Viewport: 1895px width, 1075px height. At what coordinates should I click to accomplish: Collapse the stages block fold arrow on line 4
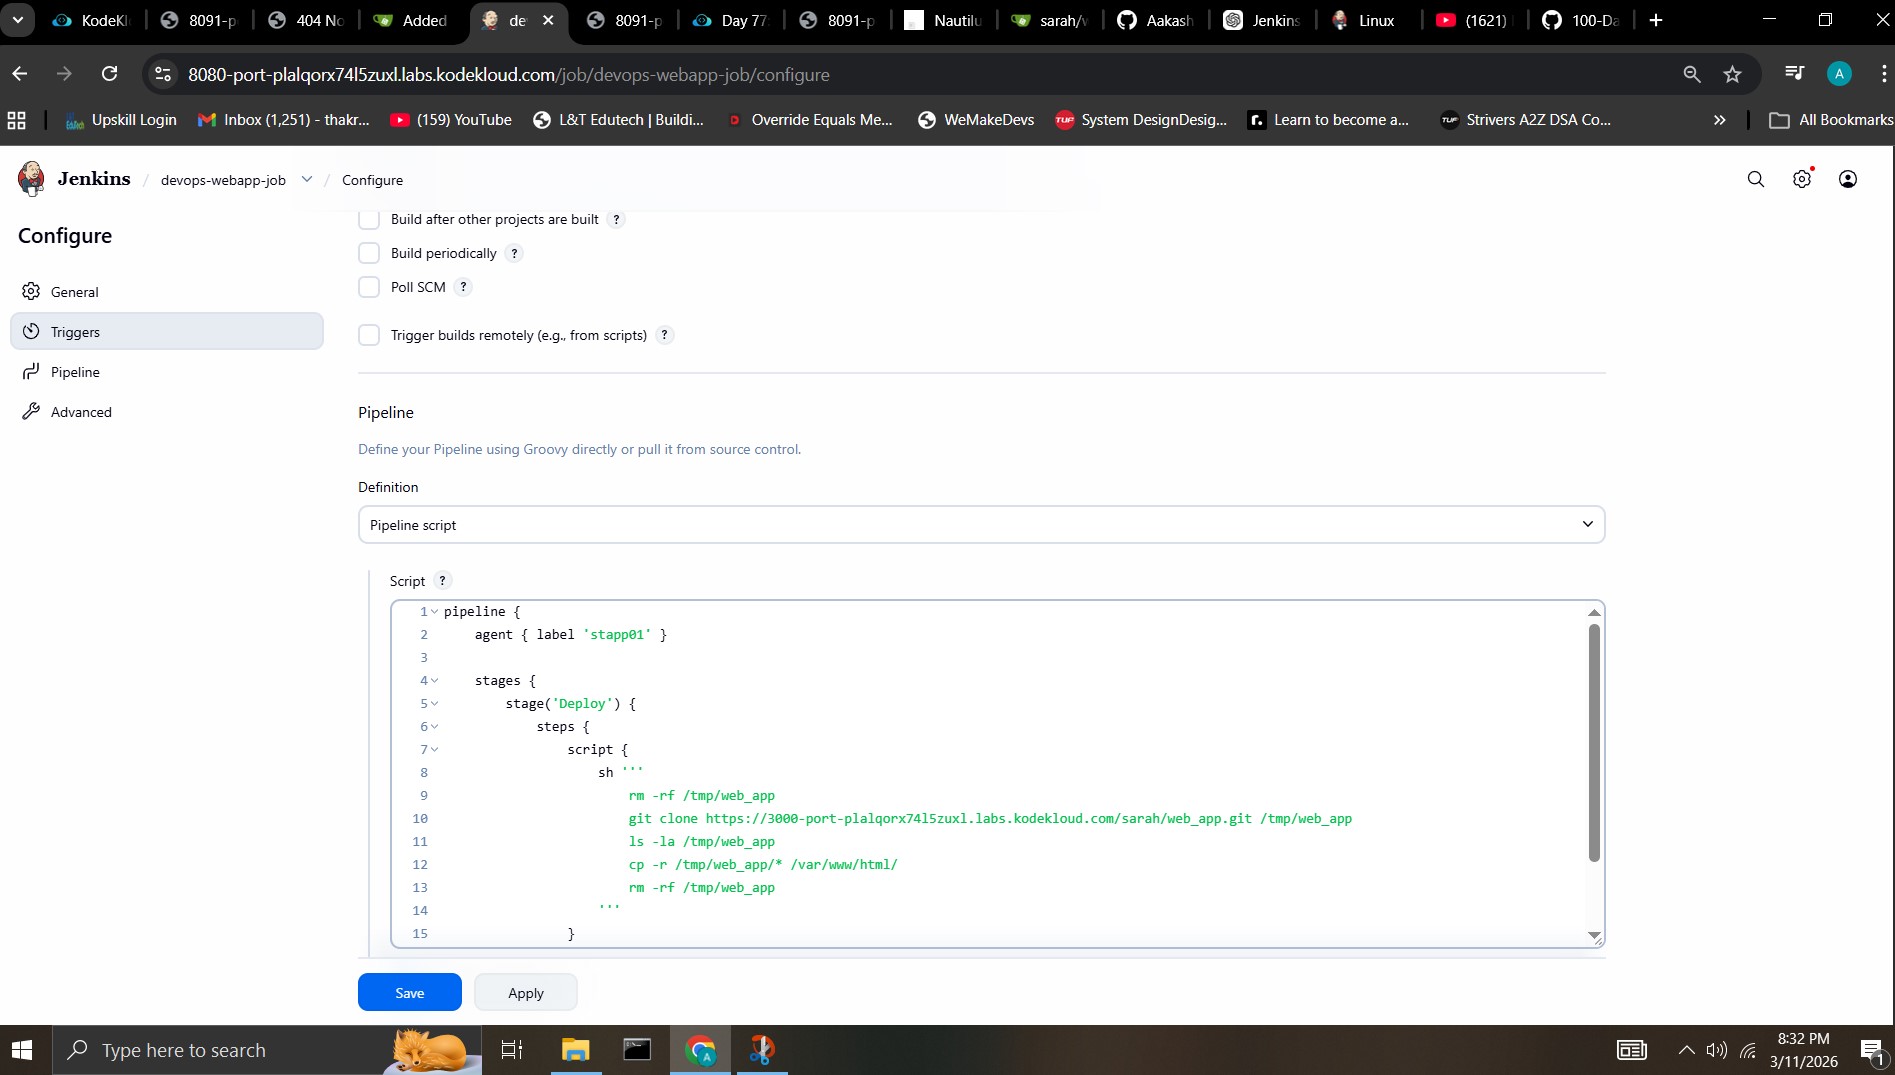[434, 681]
